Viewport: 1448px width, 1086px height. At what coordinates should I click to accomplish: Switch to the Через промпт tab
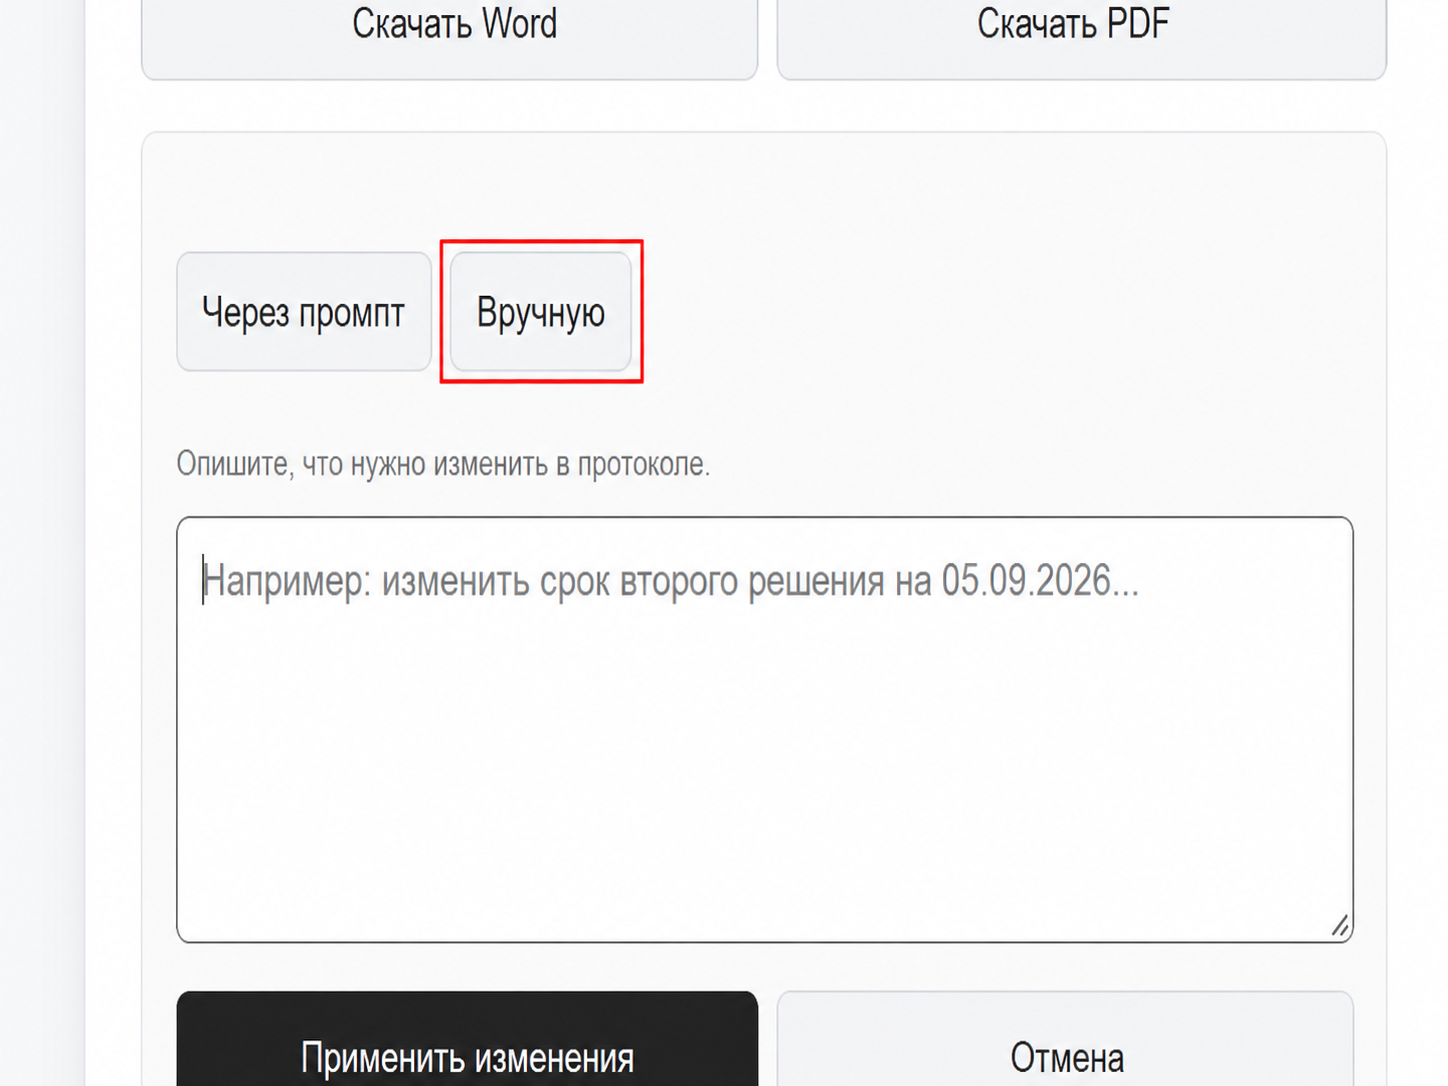tap(304, 312)
